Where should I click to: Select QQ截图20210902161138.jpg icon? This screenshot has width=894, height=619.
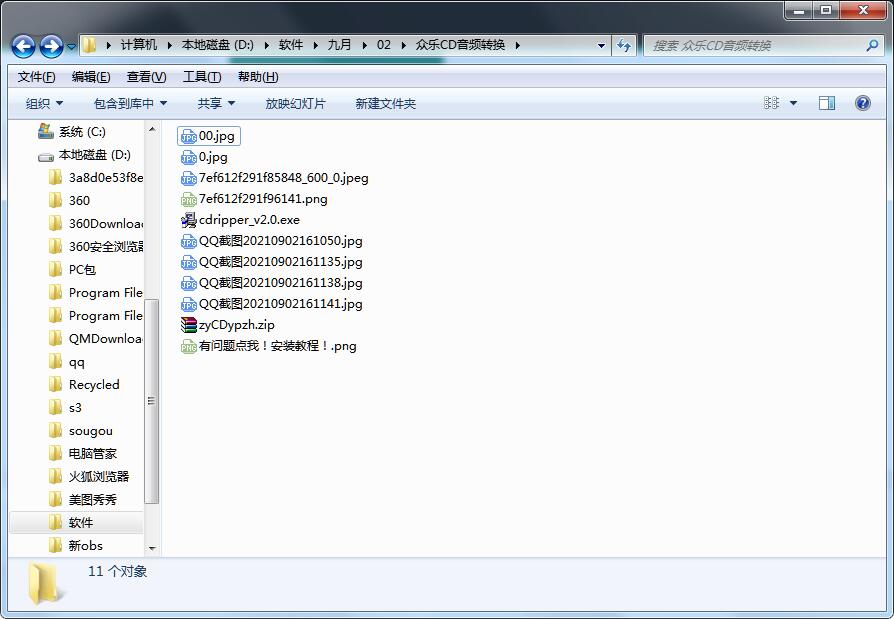coord(189,283)
